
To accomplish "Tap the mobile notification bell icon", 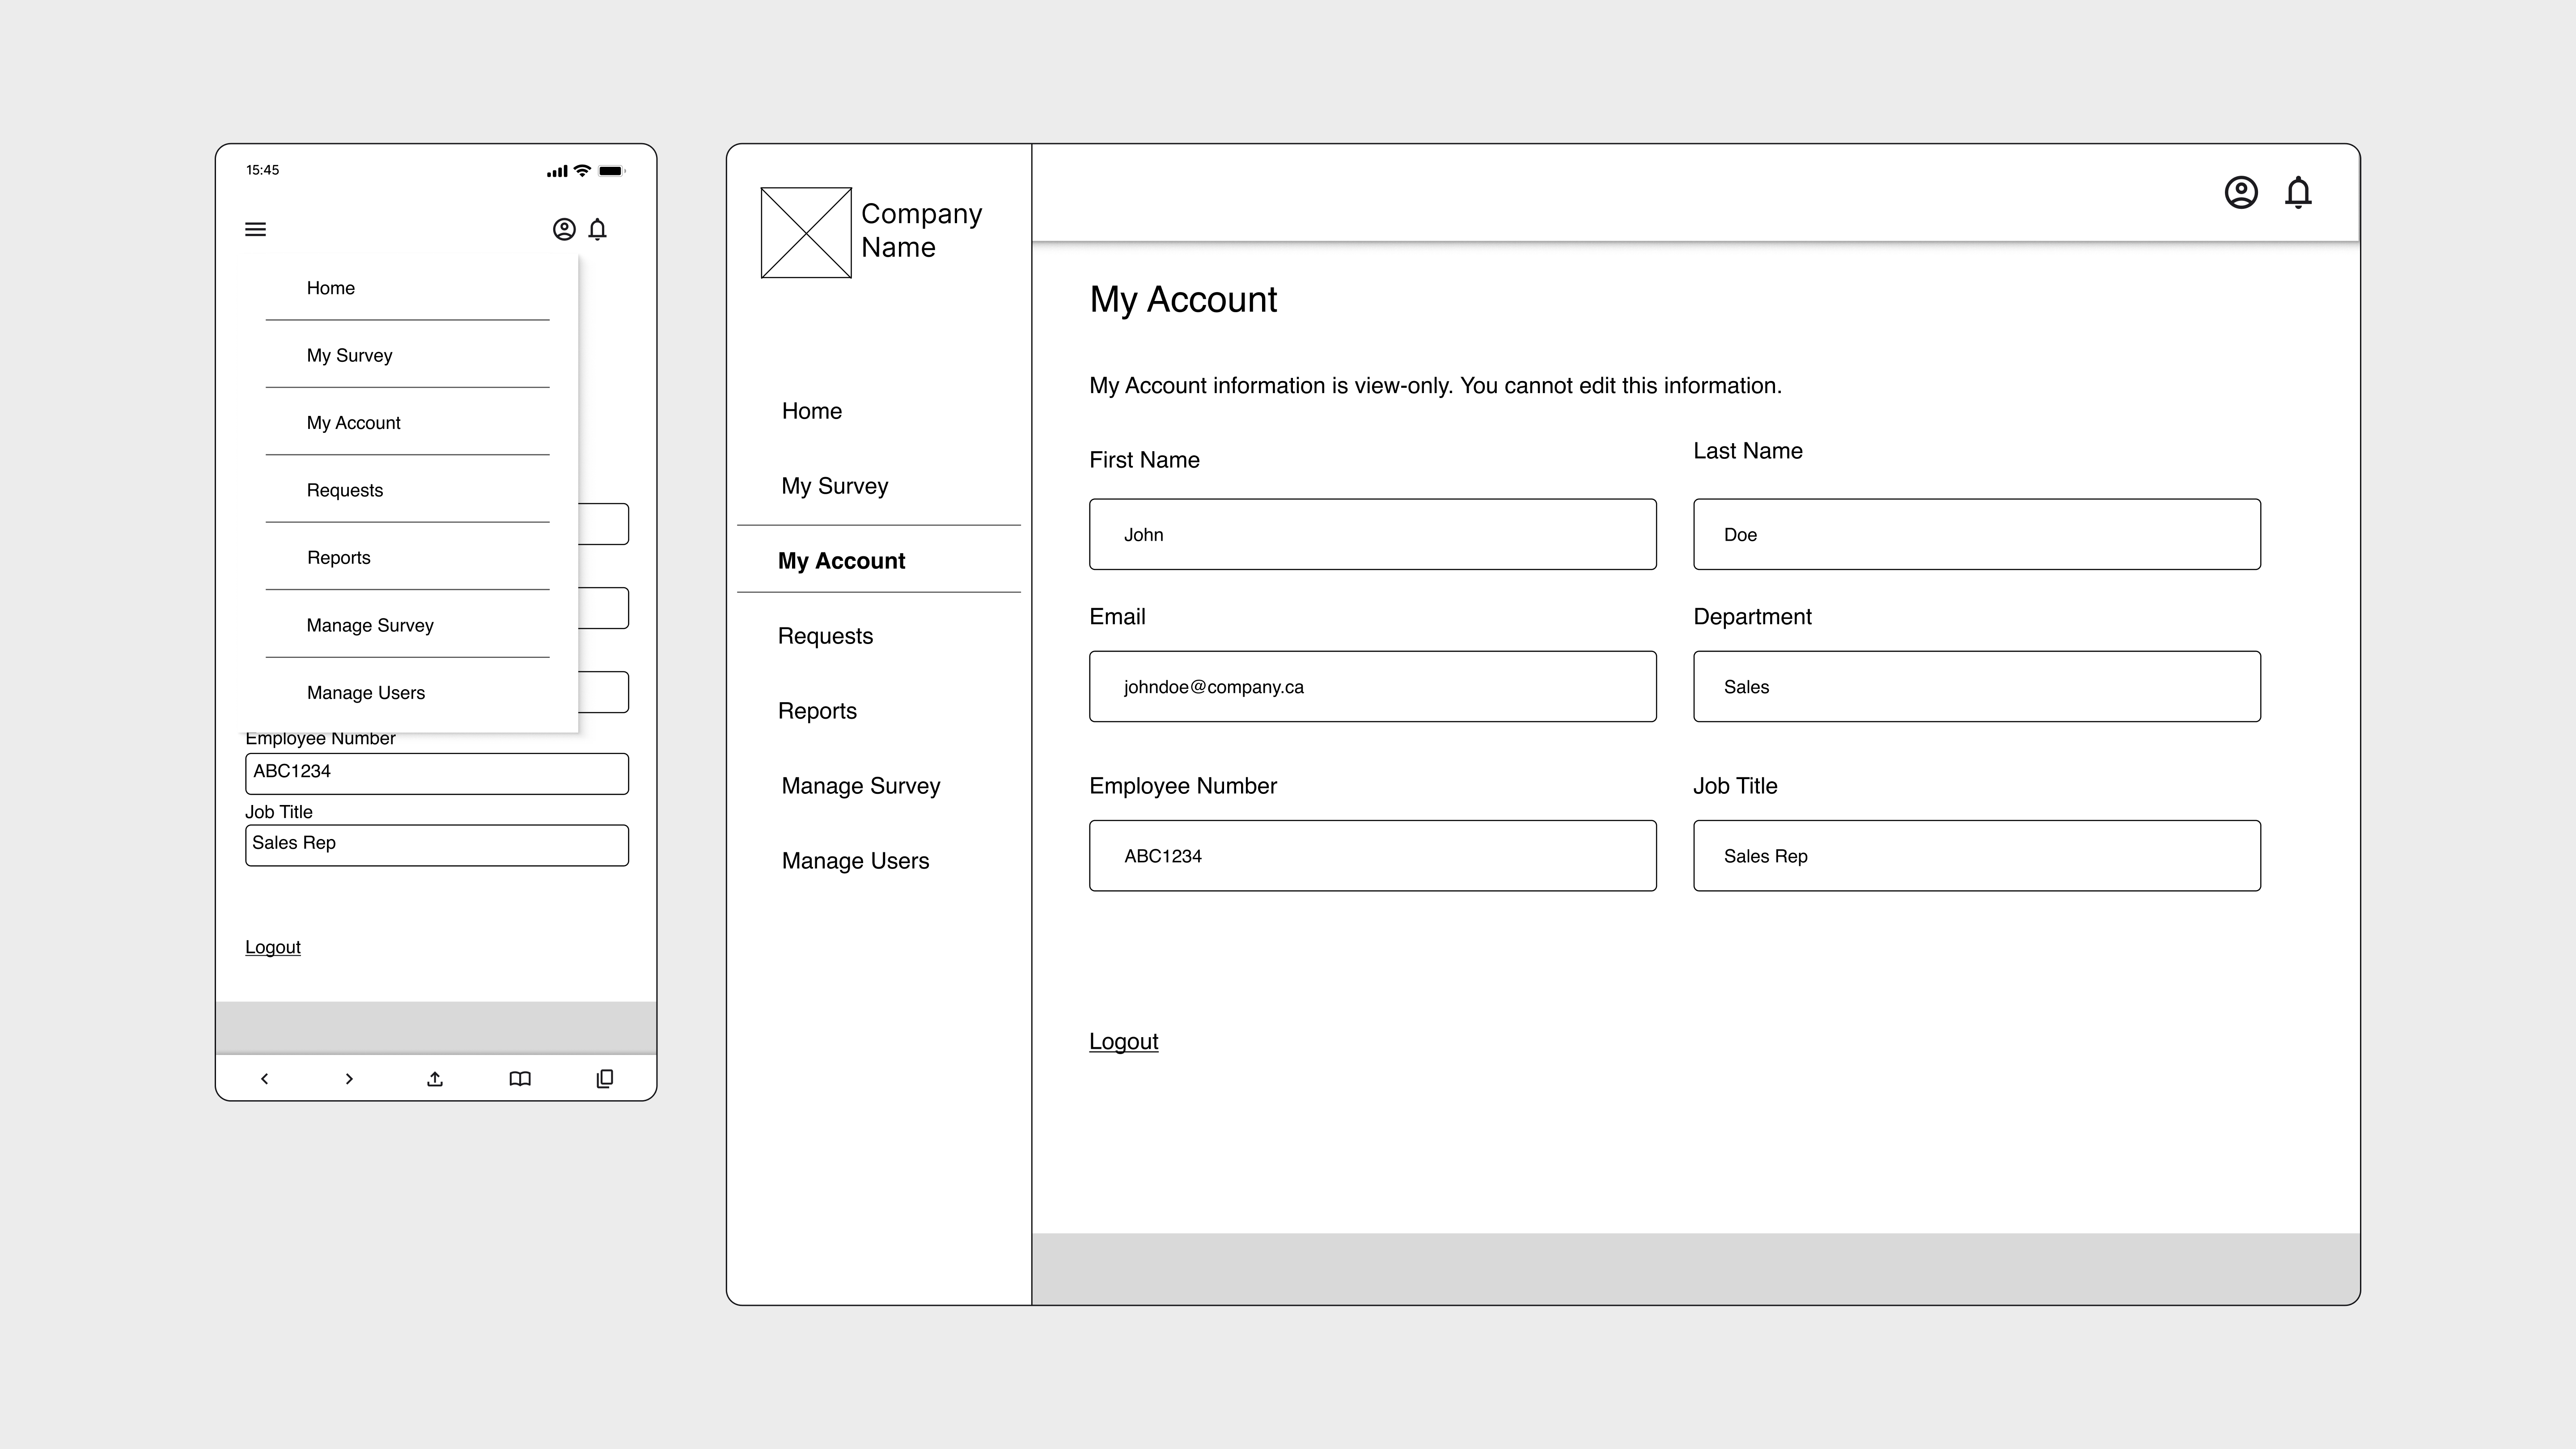I will (x=597, y=230).
